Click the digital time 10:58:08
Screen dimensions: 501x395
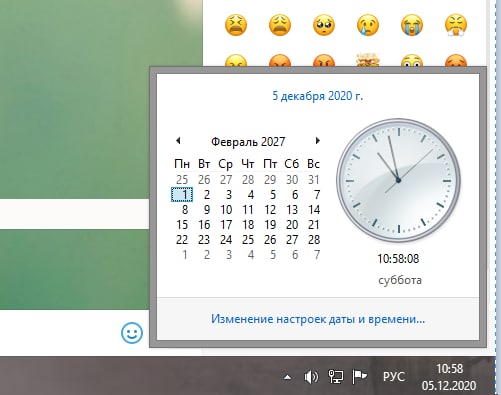coord(398,259)
